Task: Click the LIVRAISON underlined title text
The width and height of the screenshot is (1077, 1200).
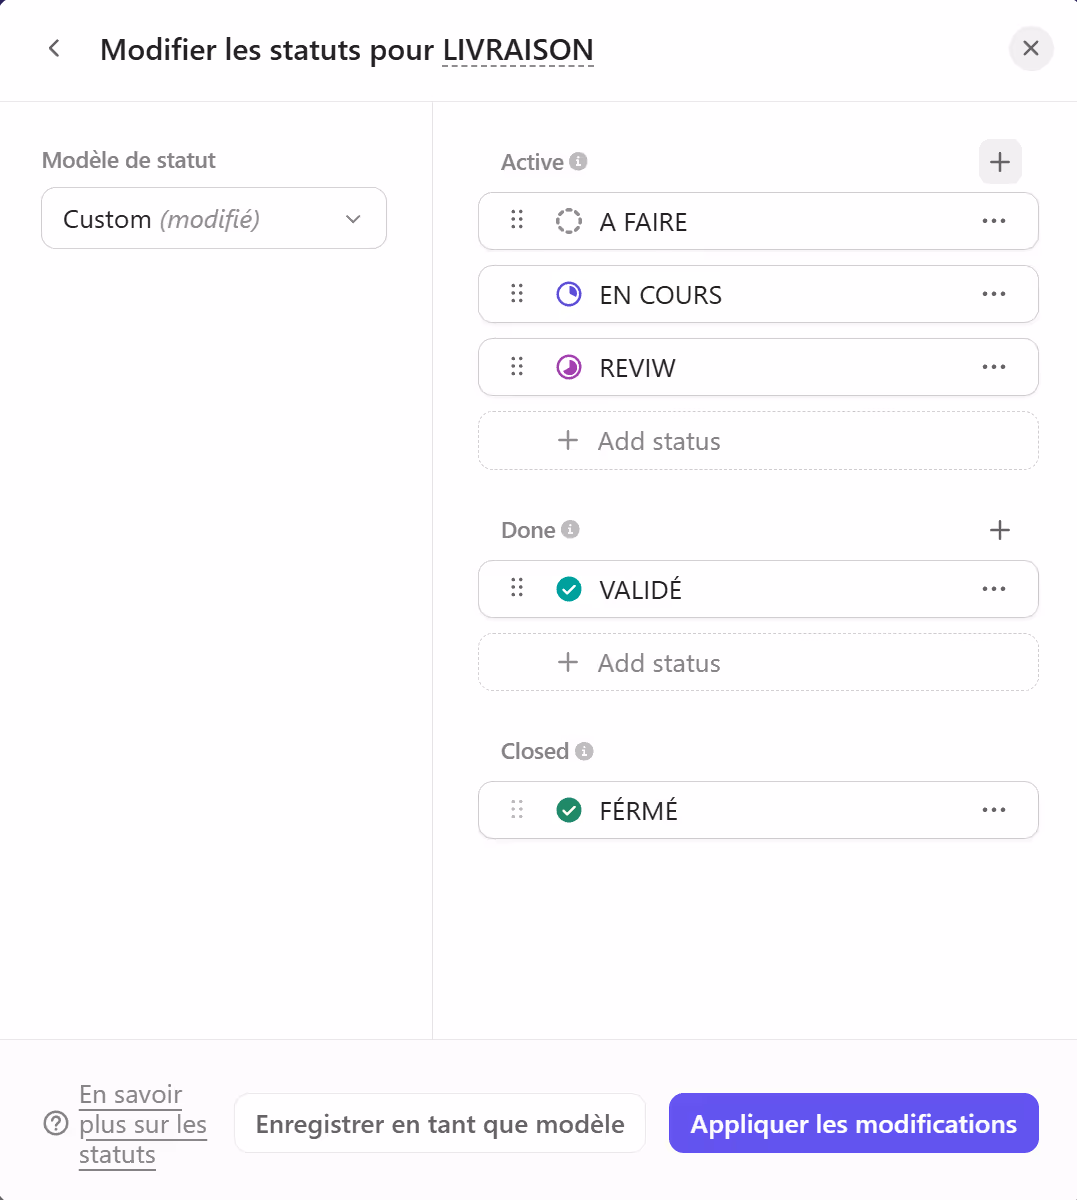Action: (519, 49)
